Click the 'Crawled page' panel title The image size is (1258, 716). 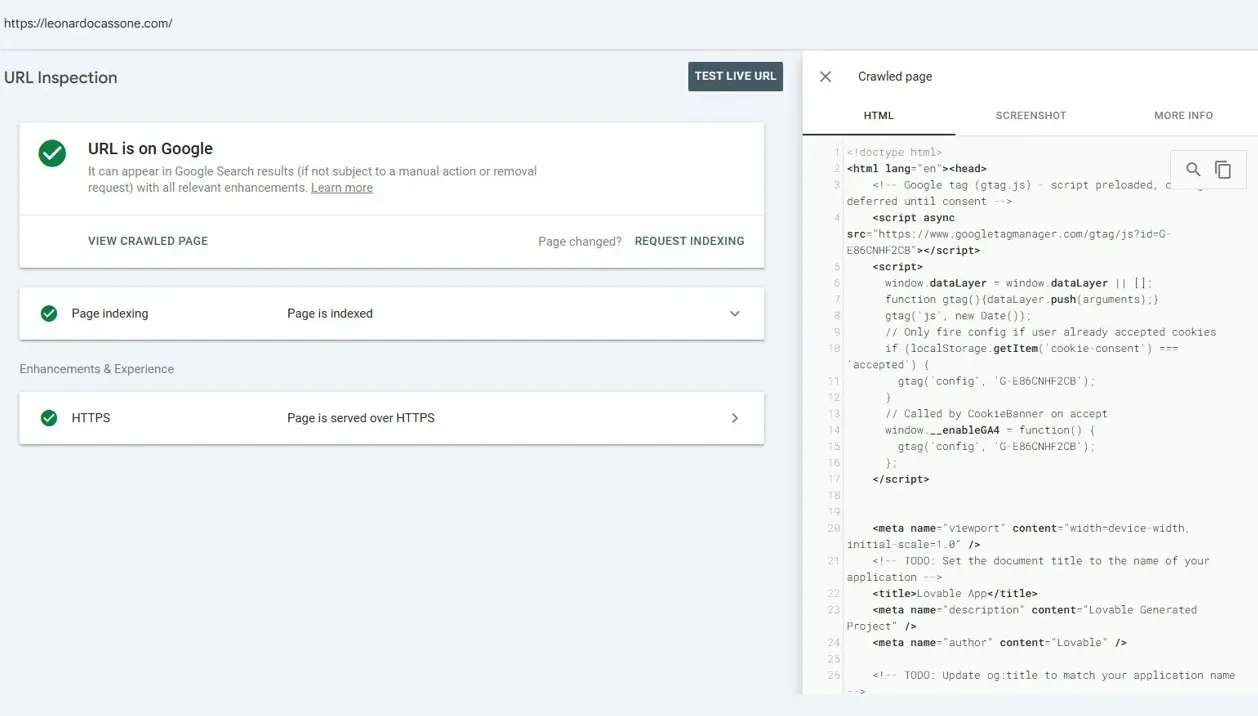click(895, 77)
